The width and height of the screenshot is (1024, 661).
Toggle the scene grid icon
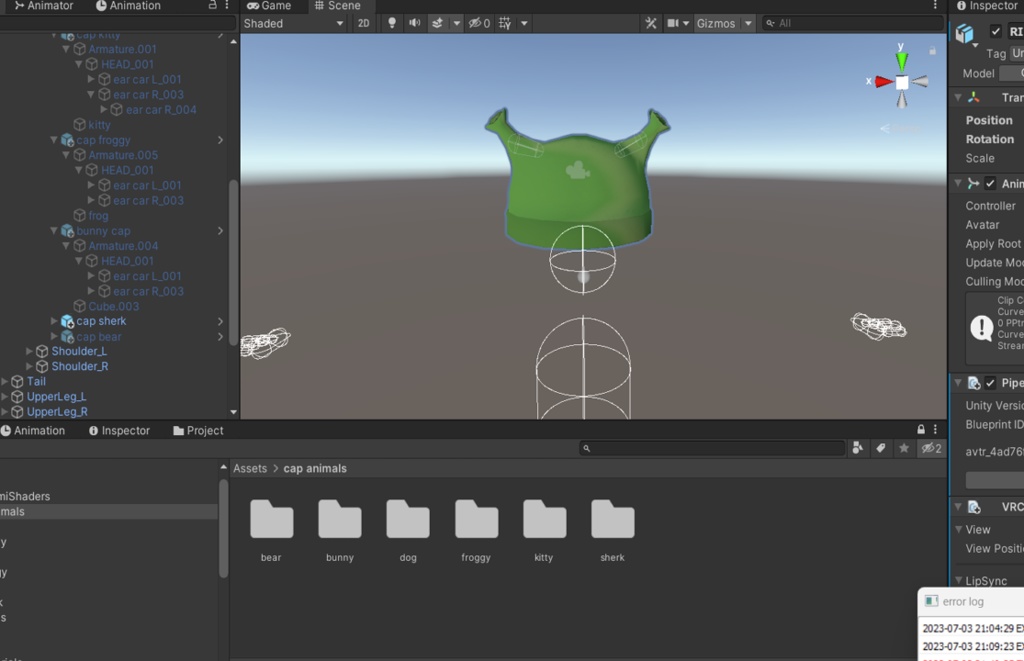click(x=505, y=23)
